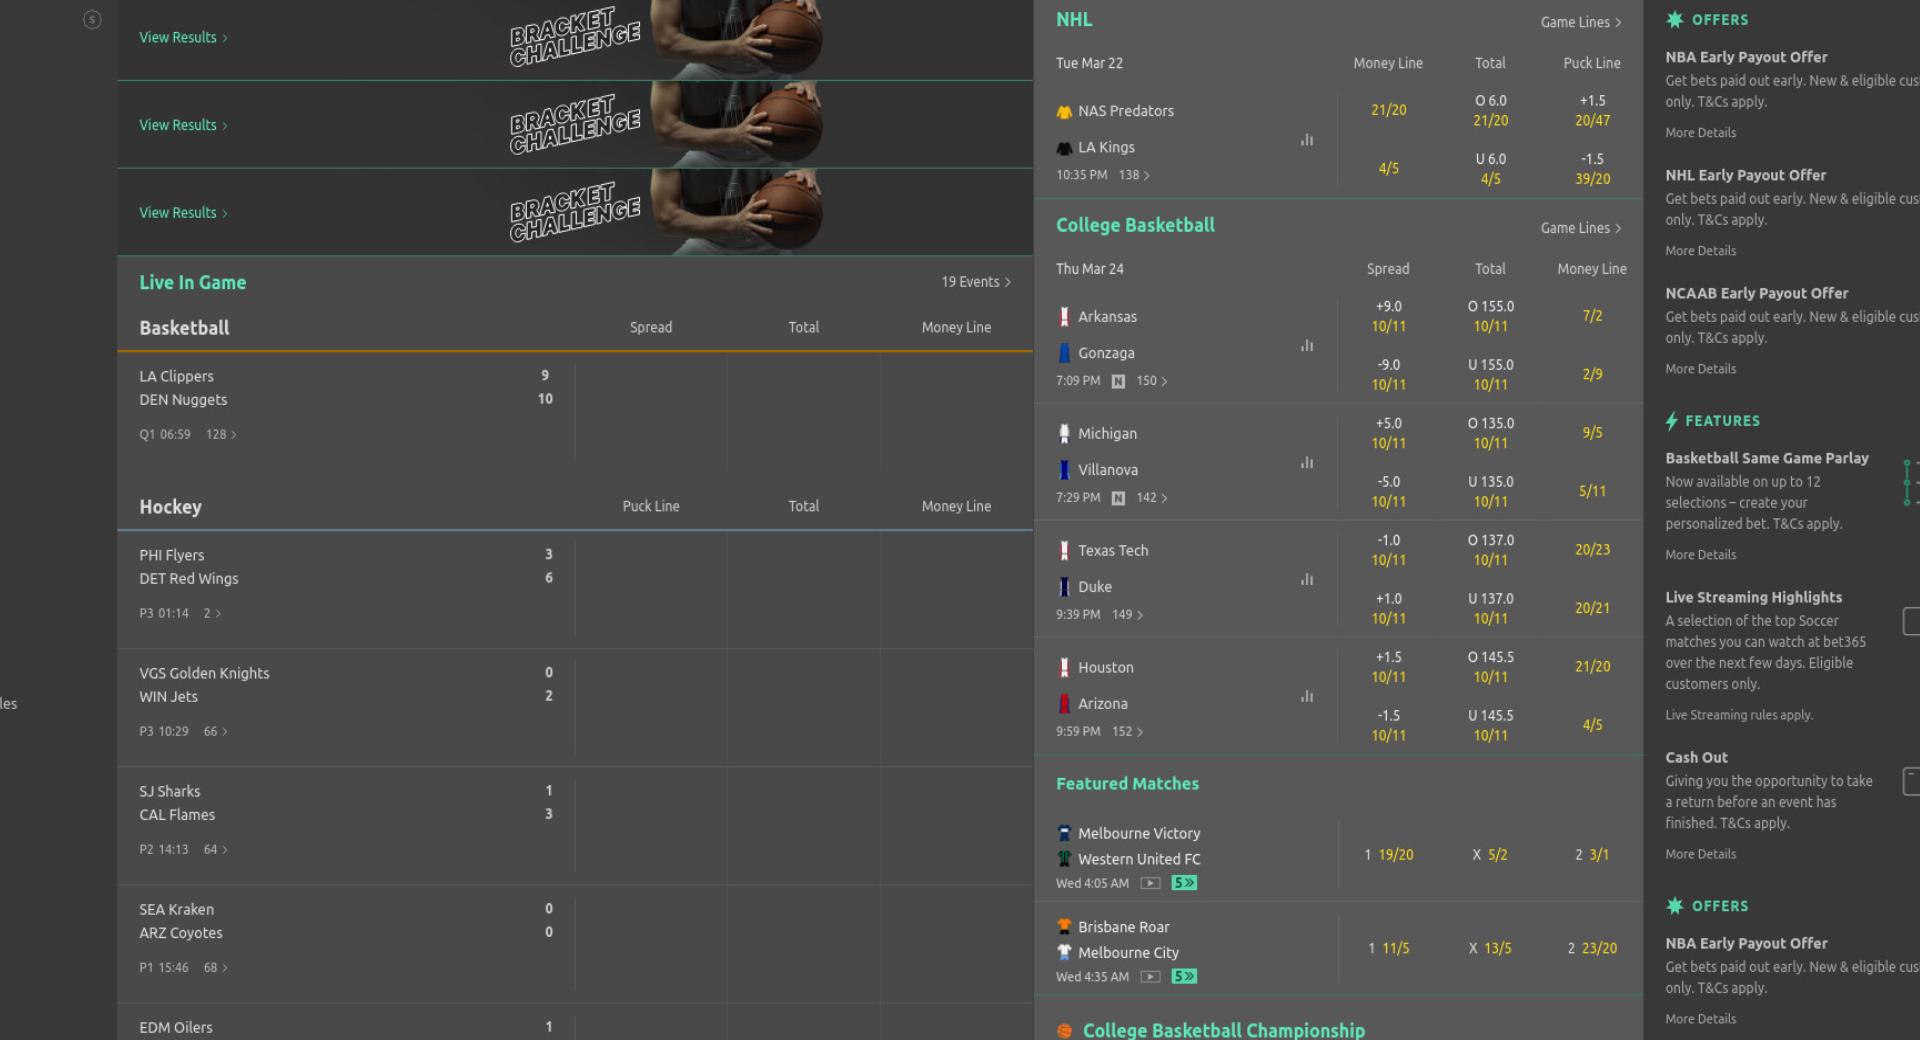Select Over 137.0 total for Texas Tech game
The image size is (1920, 1040).
coord(1490,550)
